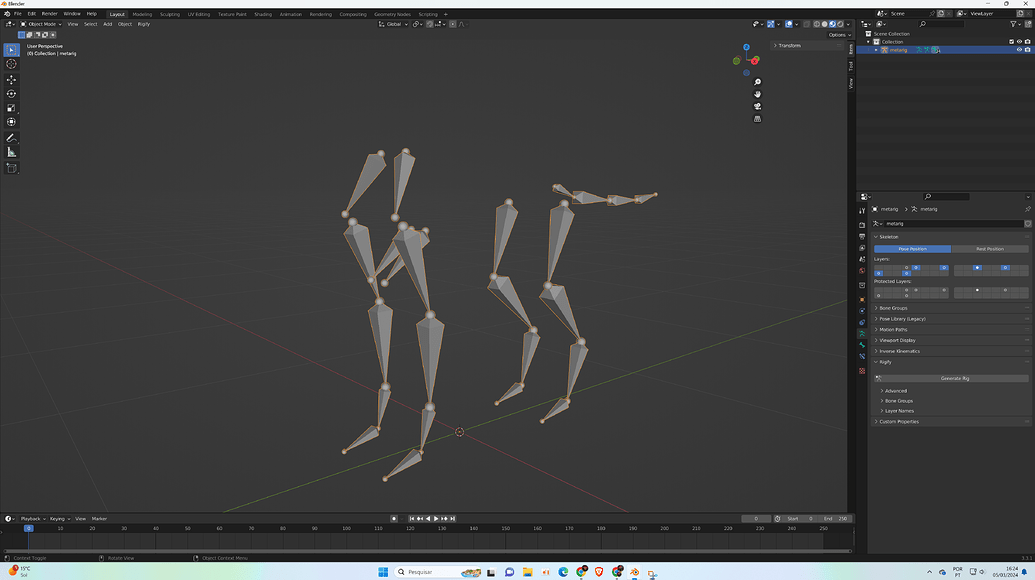Image resolution: width=1035 pixels, height=580 pixels.
Task: Toggle the camera view icon
Action: (x=757, y=106)
